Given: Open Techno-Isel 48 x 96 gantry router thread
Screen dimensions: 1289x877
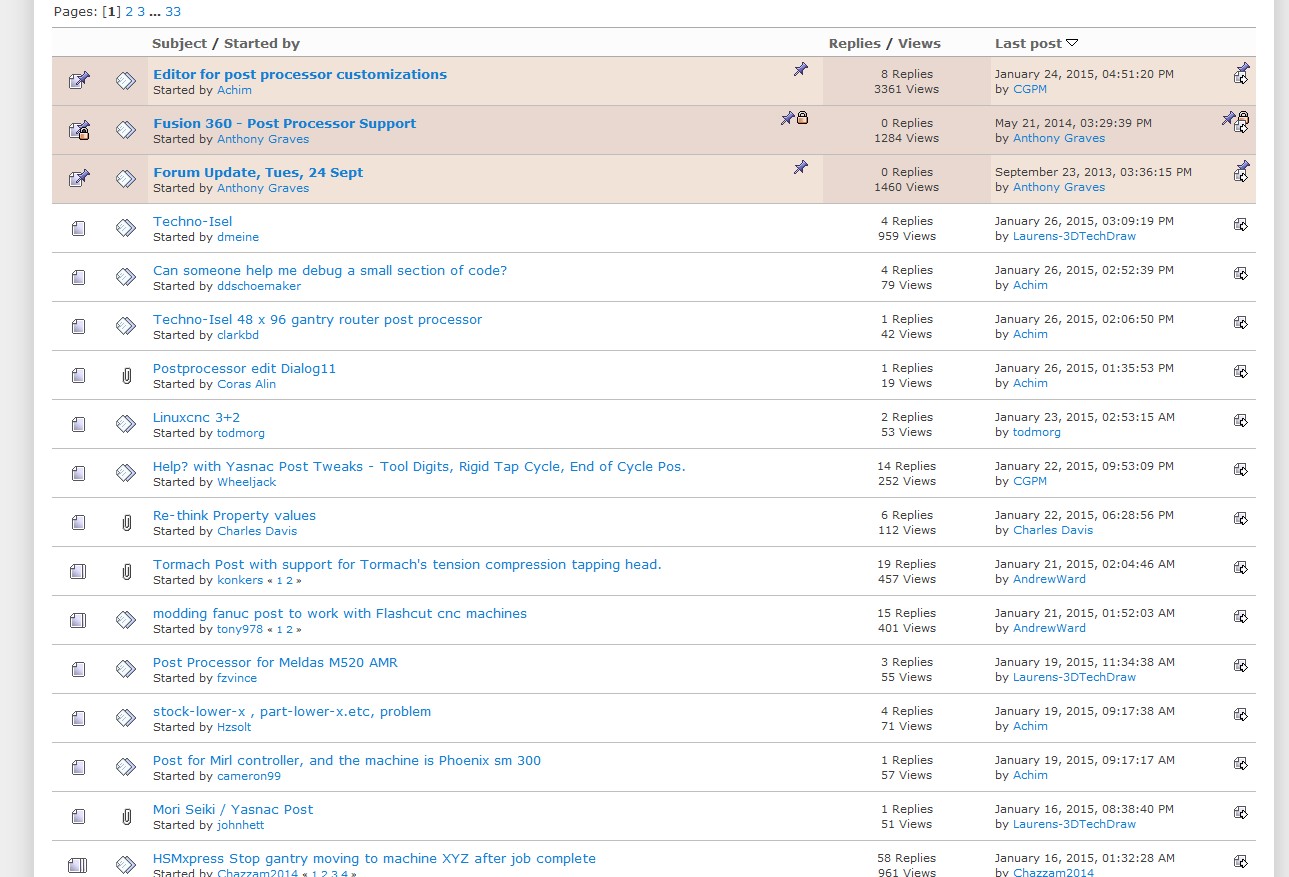Looking at the screenshot, I should tap(317, 320).
